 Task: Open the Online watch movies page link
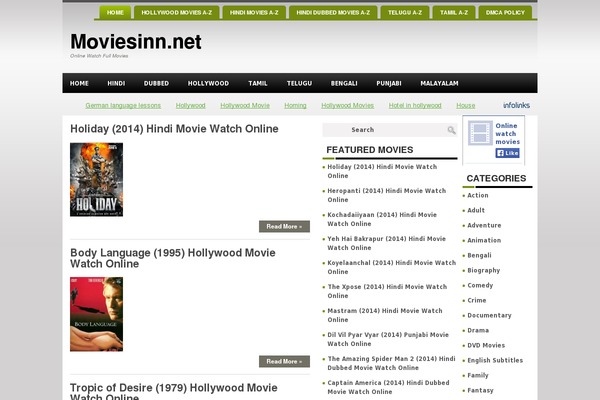pyautogui.click(x=507, y=133)
